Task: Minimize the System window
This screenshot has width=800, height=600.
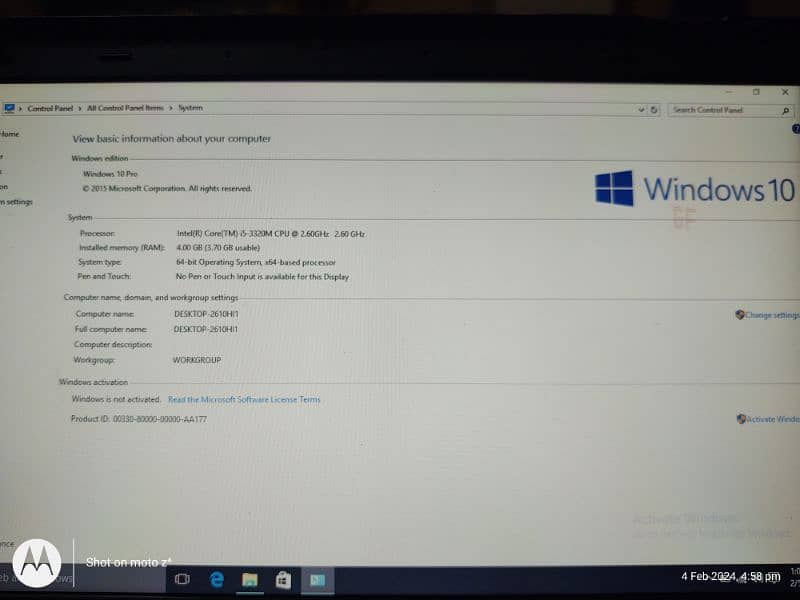Action: click(729, 92)
